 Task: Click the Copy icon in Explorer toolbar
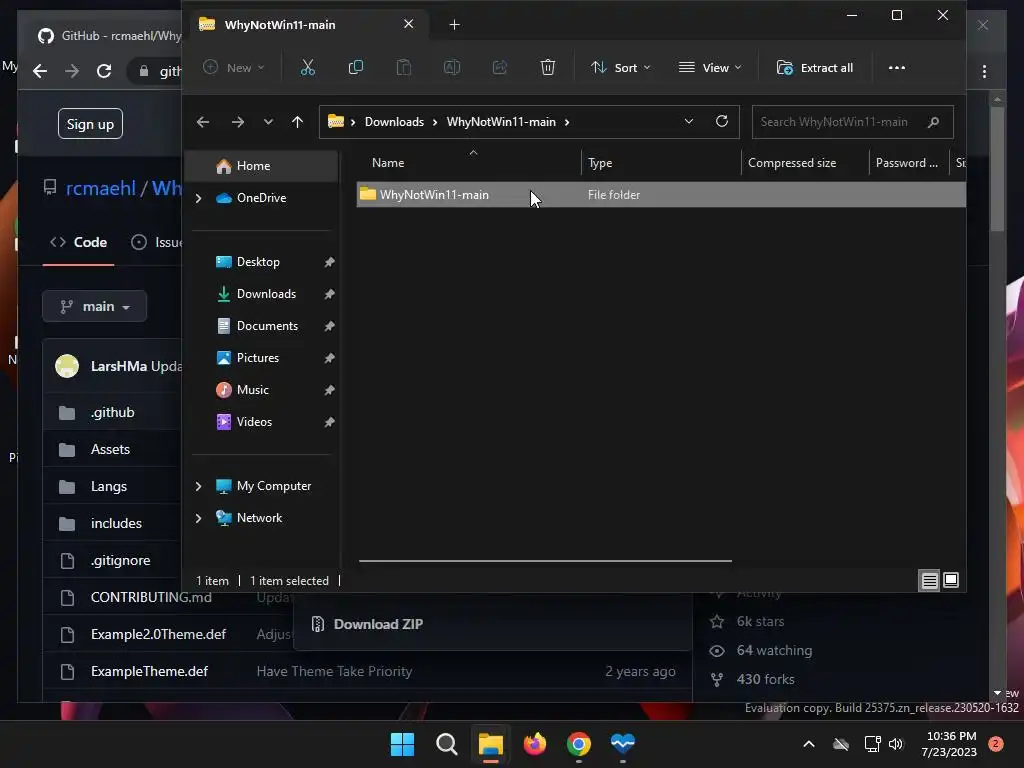coord(356,67)
